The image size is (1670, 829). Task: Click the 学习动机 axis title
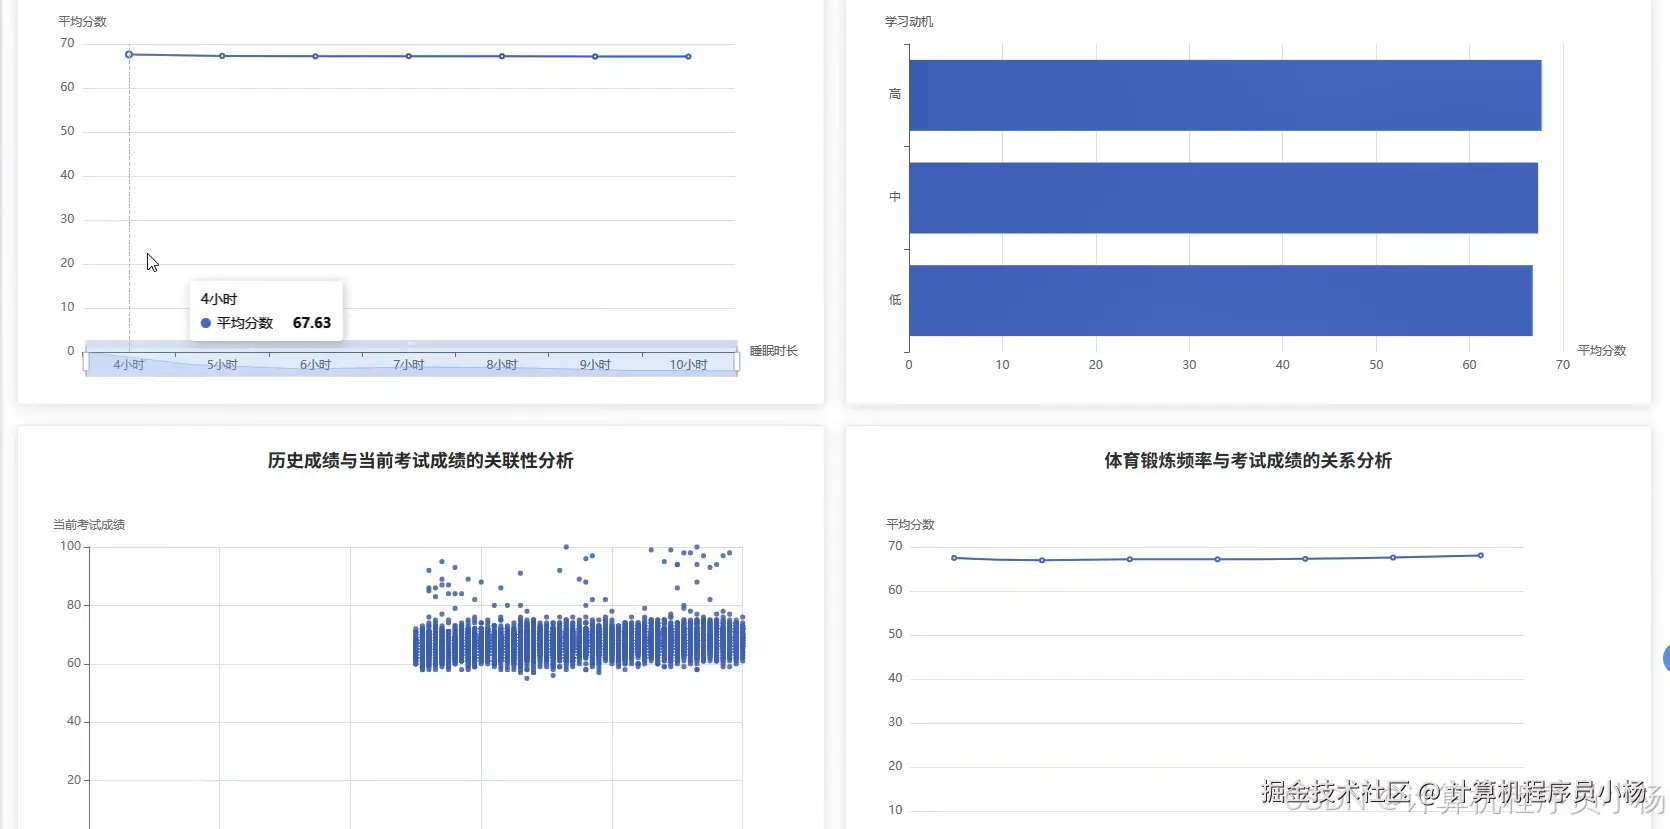pos(909,21)
